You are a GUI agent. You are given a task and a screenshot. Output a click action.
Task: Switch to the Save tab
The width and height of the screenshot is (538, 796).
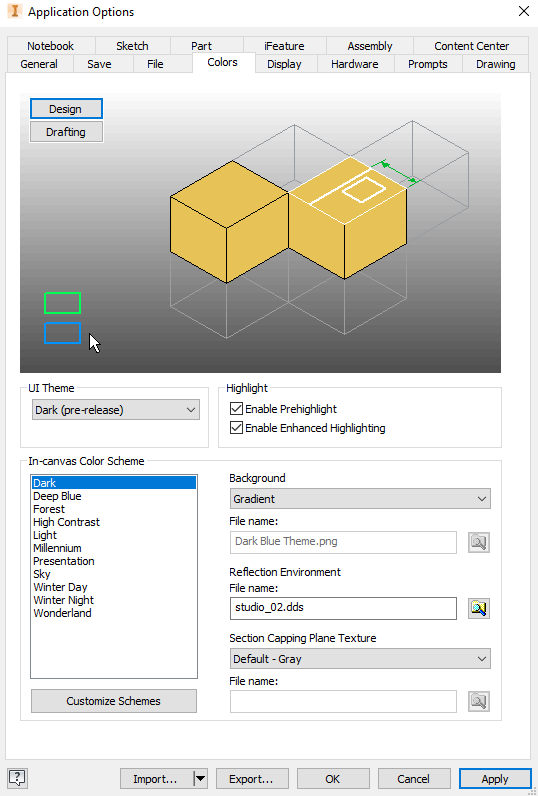click(99, 64)
